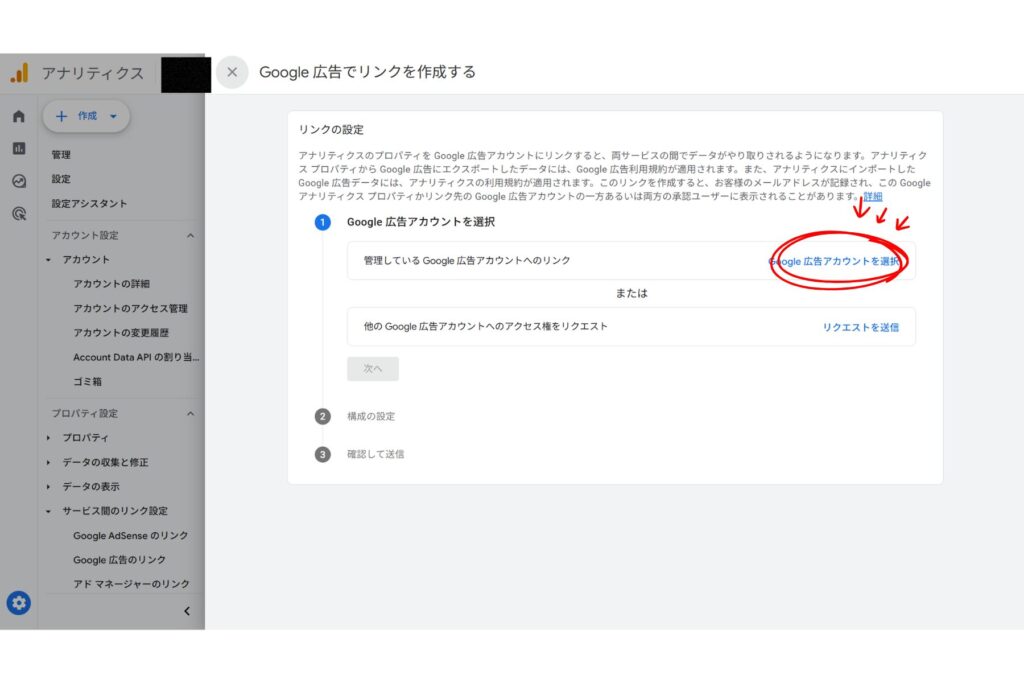This screenshot has height=683, width=1024.
Task: Close the Google 広告 link creation panel
Action: tap(232, 72)
